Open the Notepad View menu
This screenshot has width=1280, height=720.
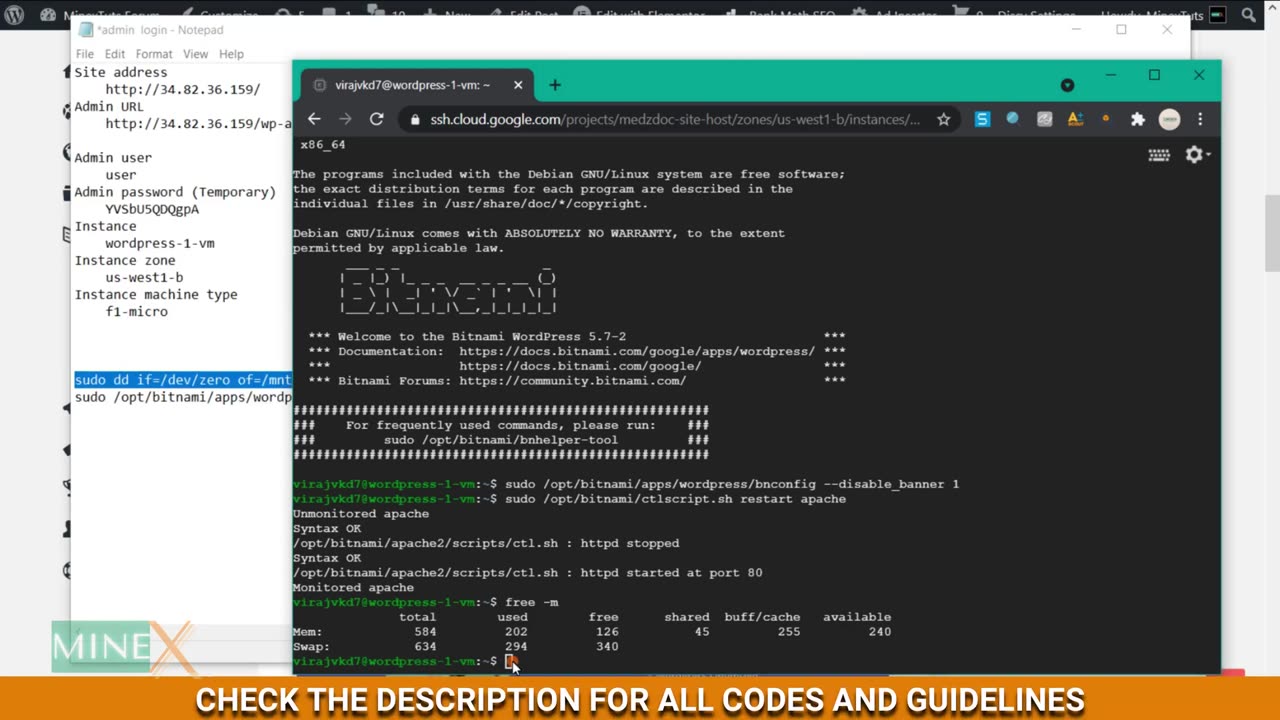click(x=195, y=54)
